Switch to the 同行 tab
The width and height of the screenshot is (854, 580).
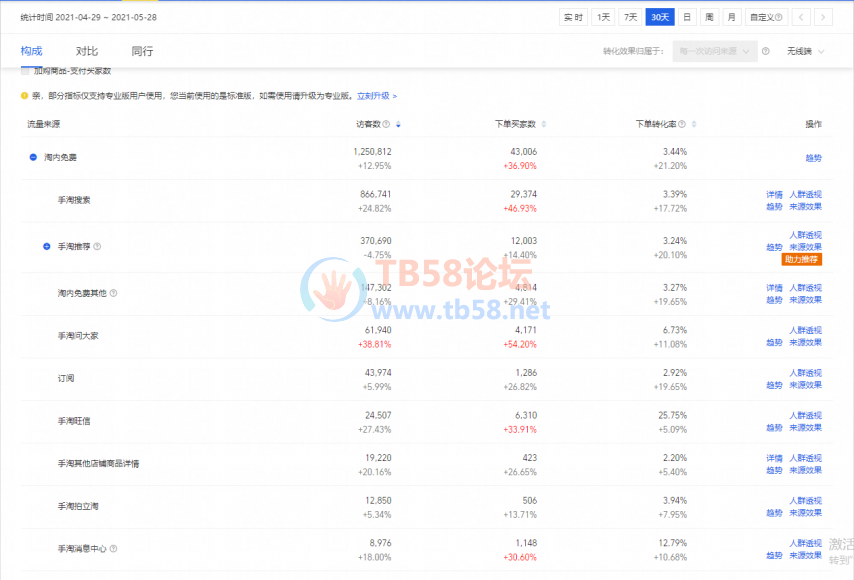(142, 51)
